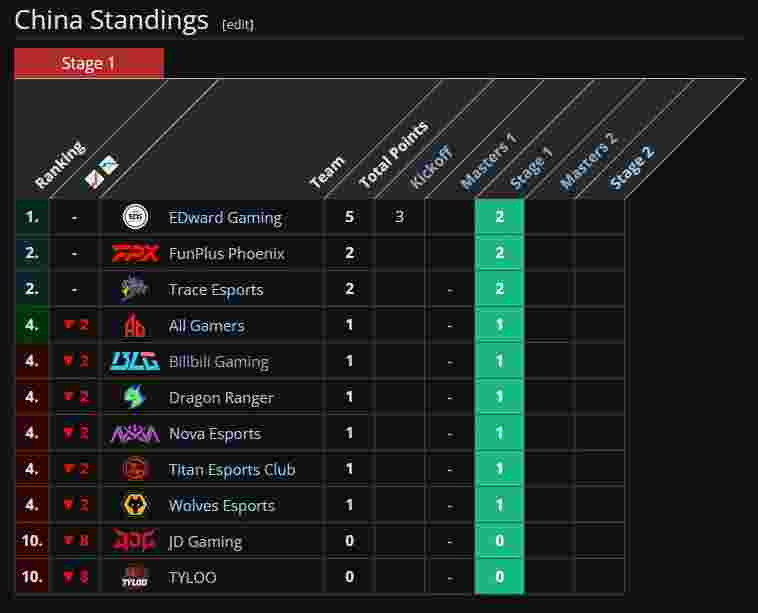Click EDward Gaming's green Stage 1 points cell
This screenshot has width=758, height=613.
tap(499, 217)
